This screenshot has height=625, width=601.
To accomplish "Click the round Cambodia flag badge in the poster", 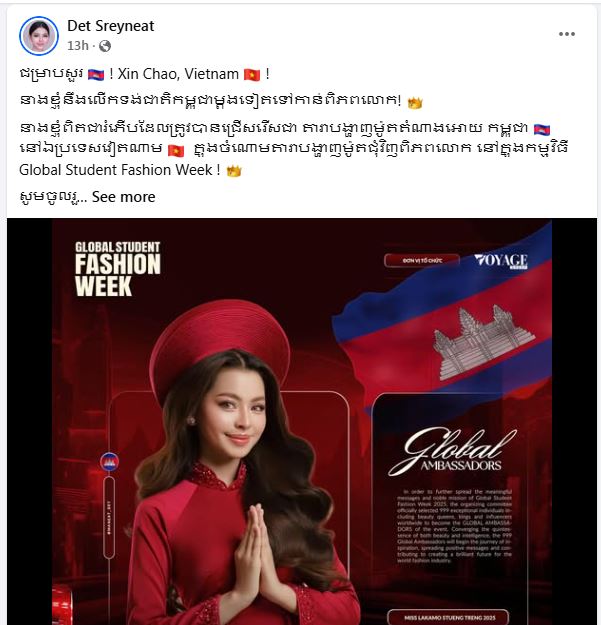I will [x=109, y=462].
